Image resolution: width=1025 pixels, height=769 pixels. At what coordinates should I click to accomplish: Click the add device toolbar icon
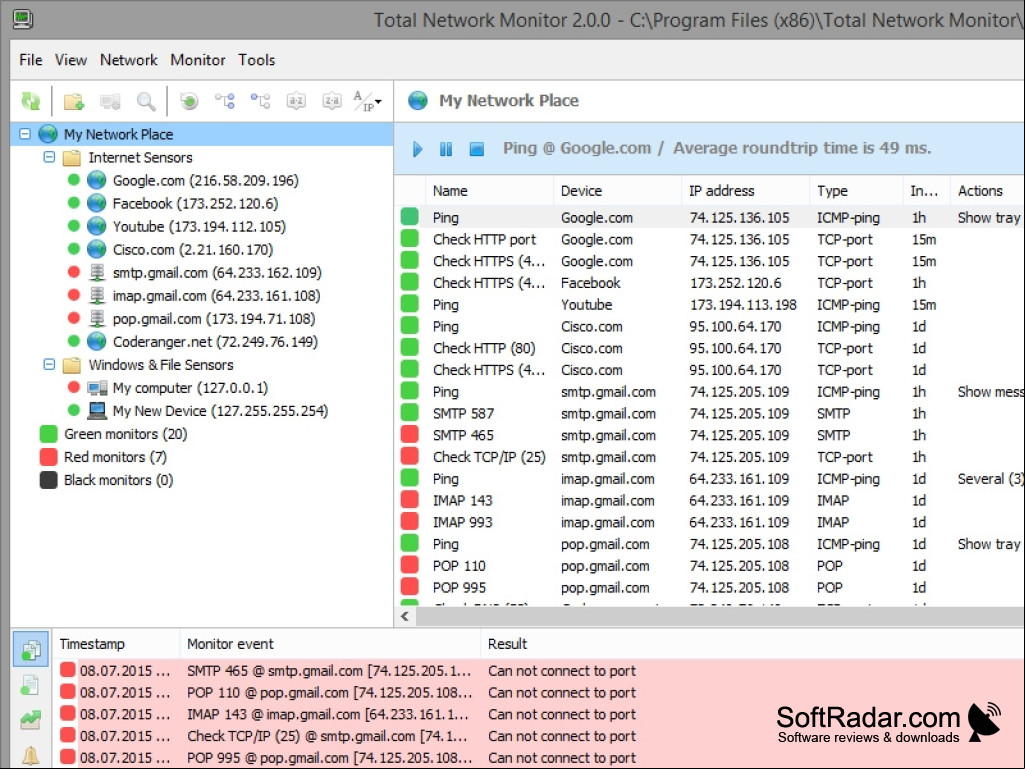point(110,101)
